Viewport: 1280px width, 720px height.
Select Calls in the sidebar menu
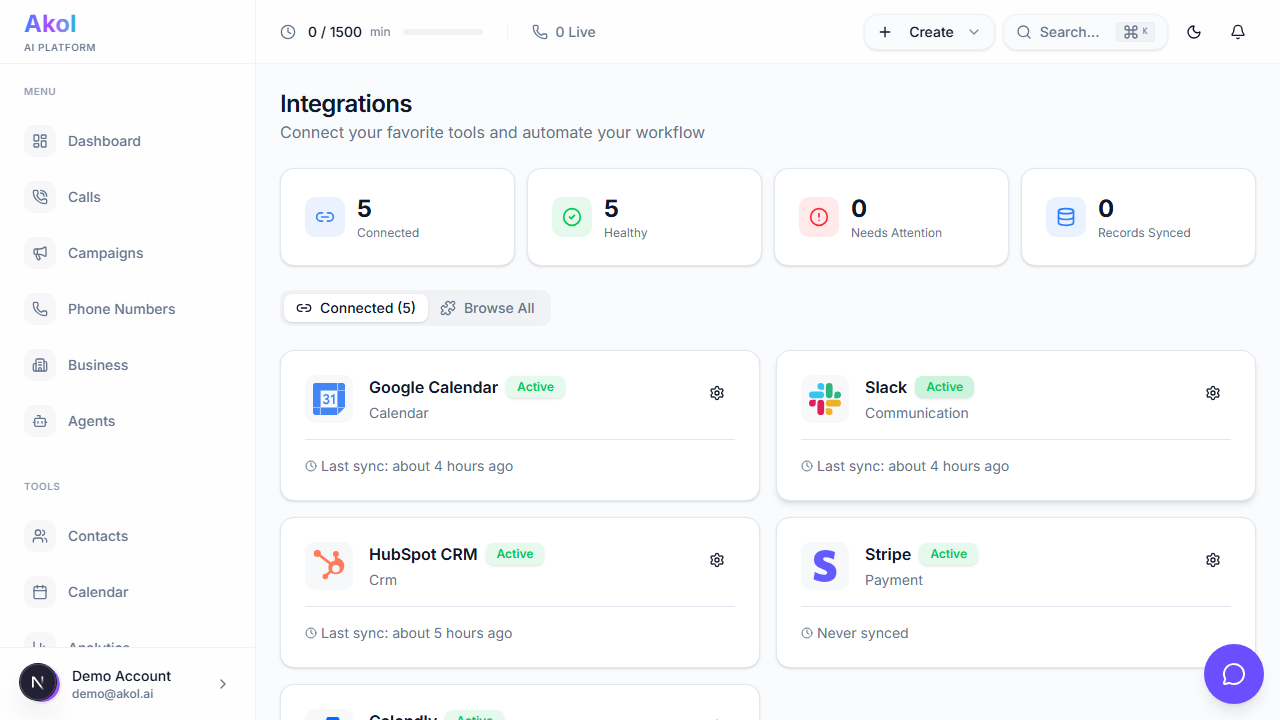click(84, 196)
